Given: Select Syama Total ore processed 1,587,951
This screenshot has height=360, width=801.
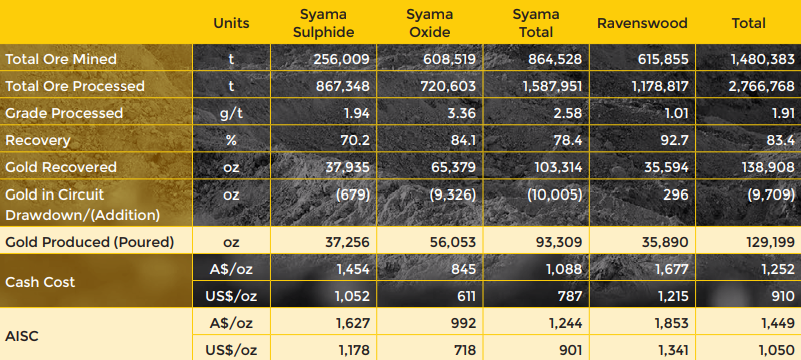Looking at the screenshot, I should tap(552, 86).
